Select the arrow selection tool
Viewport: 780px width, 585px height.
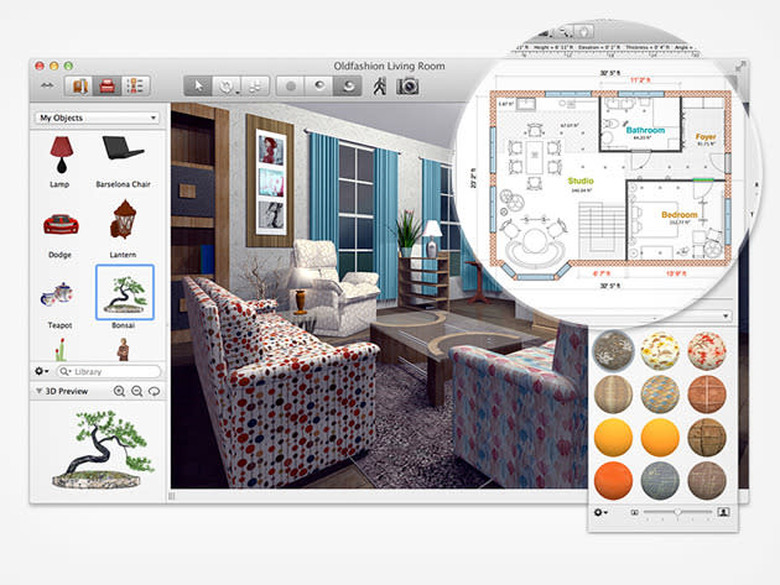point(198,86)
